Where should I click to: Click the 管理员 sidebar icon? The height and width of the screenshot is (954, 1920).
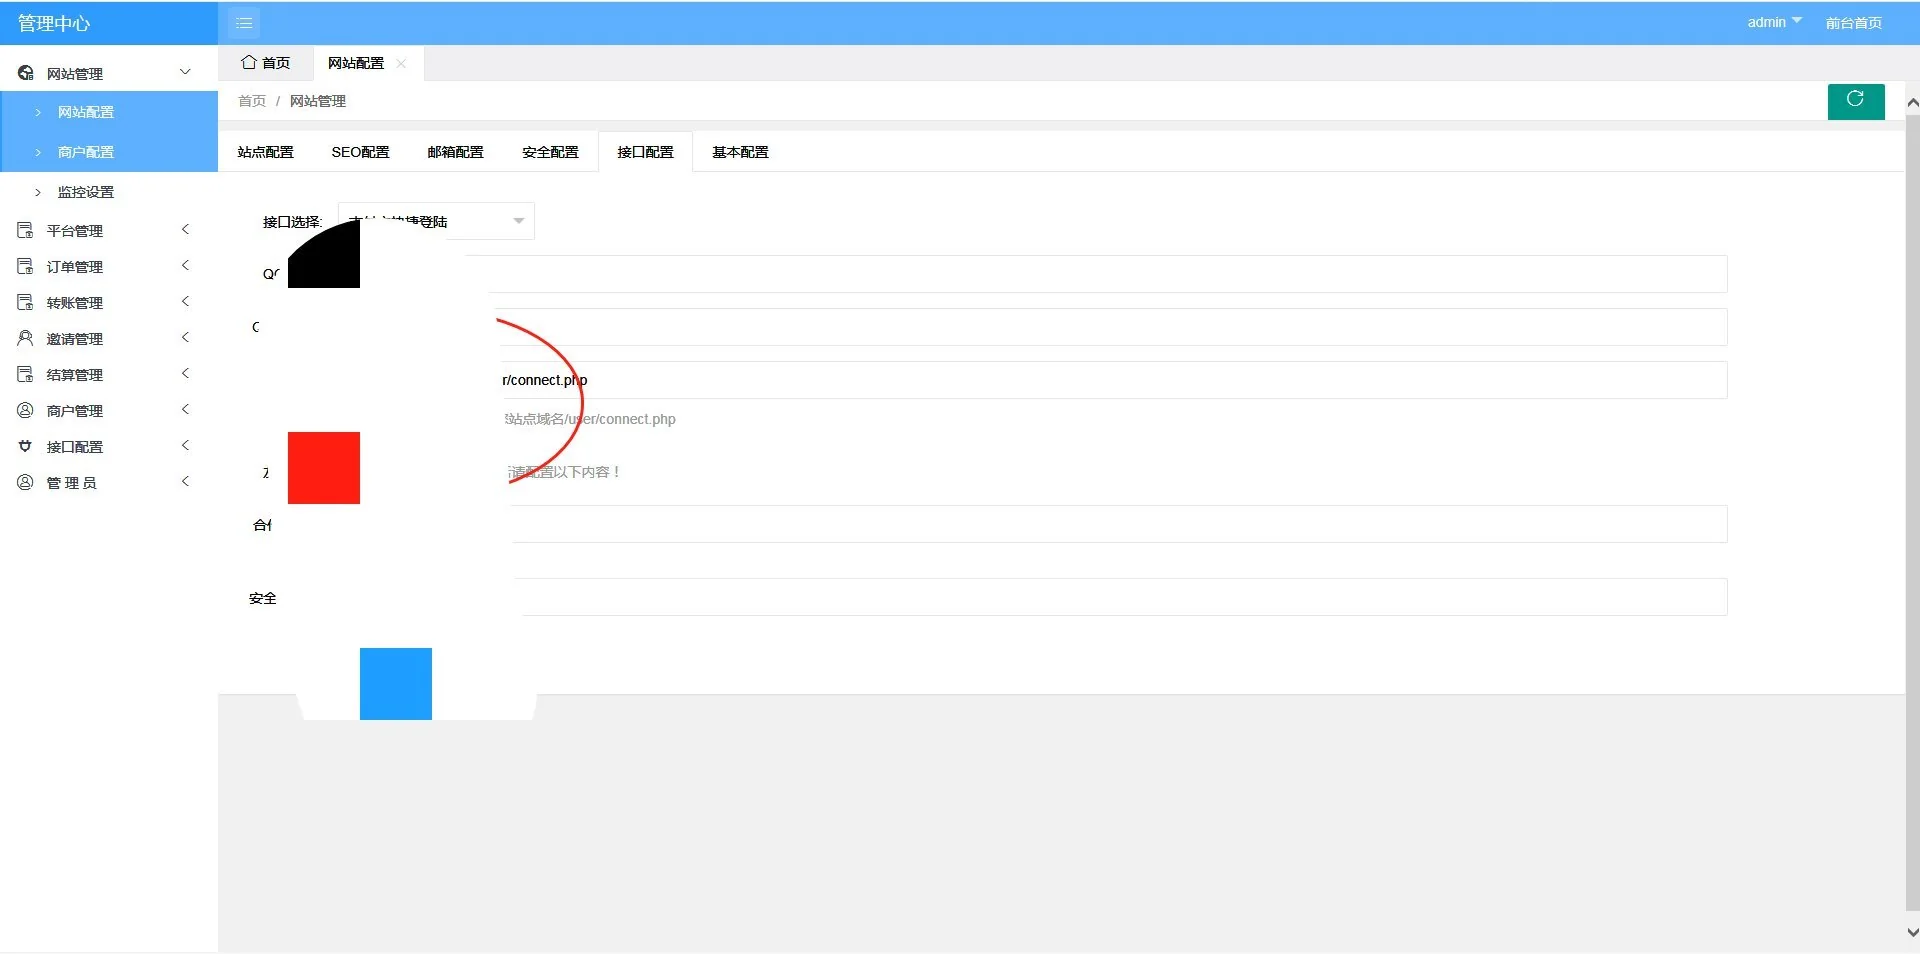point(25,483)
